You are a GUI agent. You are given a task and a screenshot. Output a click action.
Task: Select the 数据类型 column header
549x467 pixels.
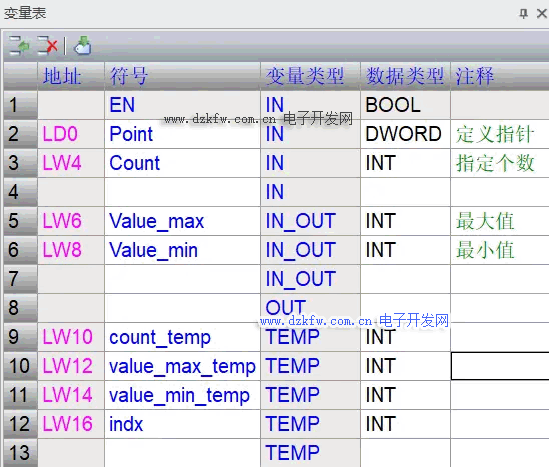[405, 76]
